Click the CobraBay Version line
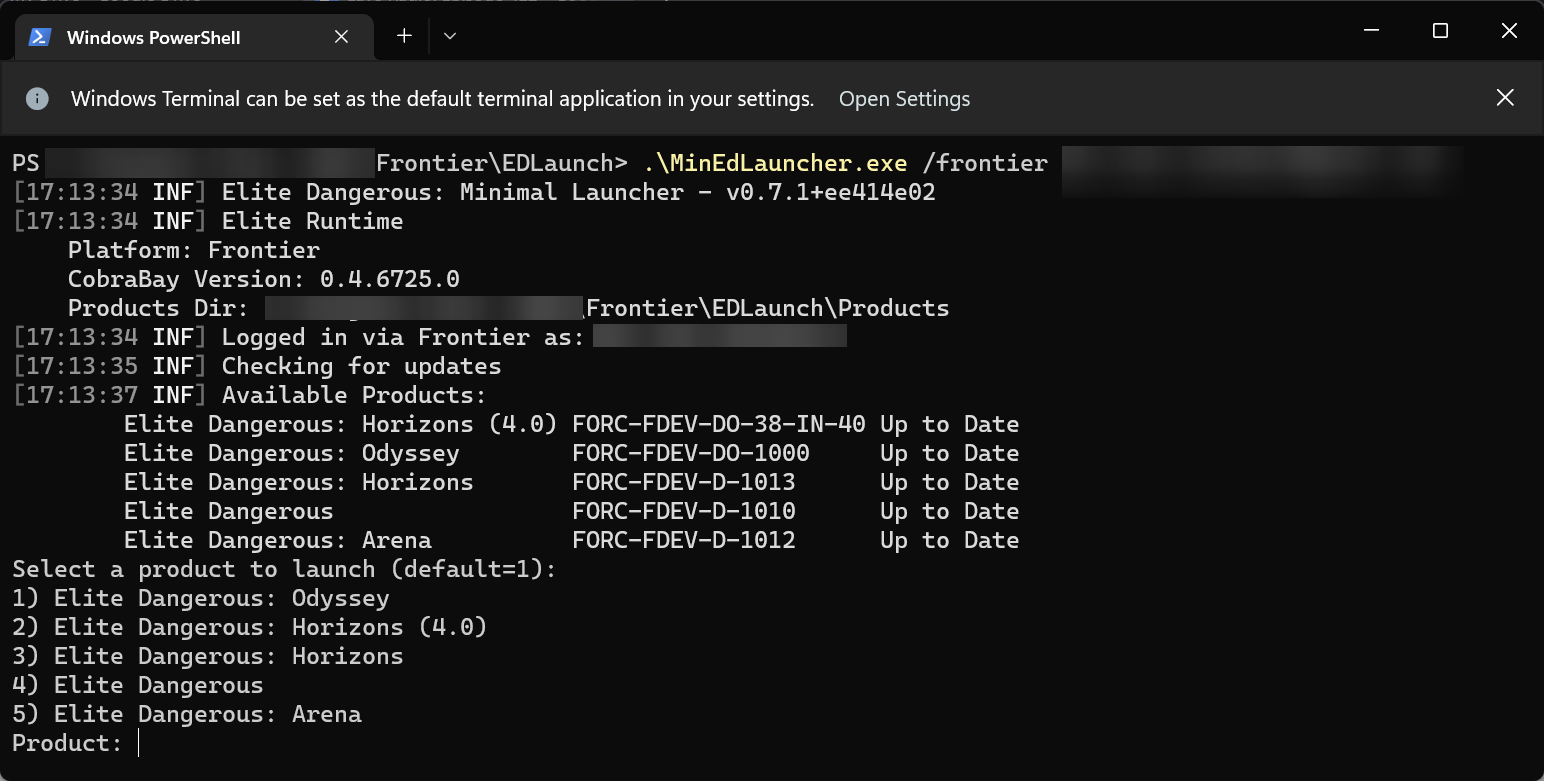This screenshot has height=781, width=1544. 264,279
